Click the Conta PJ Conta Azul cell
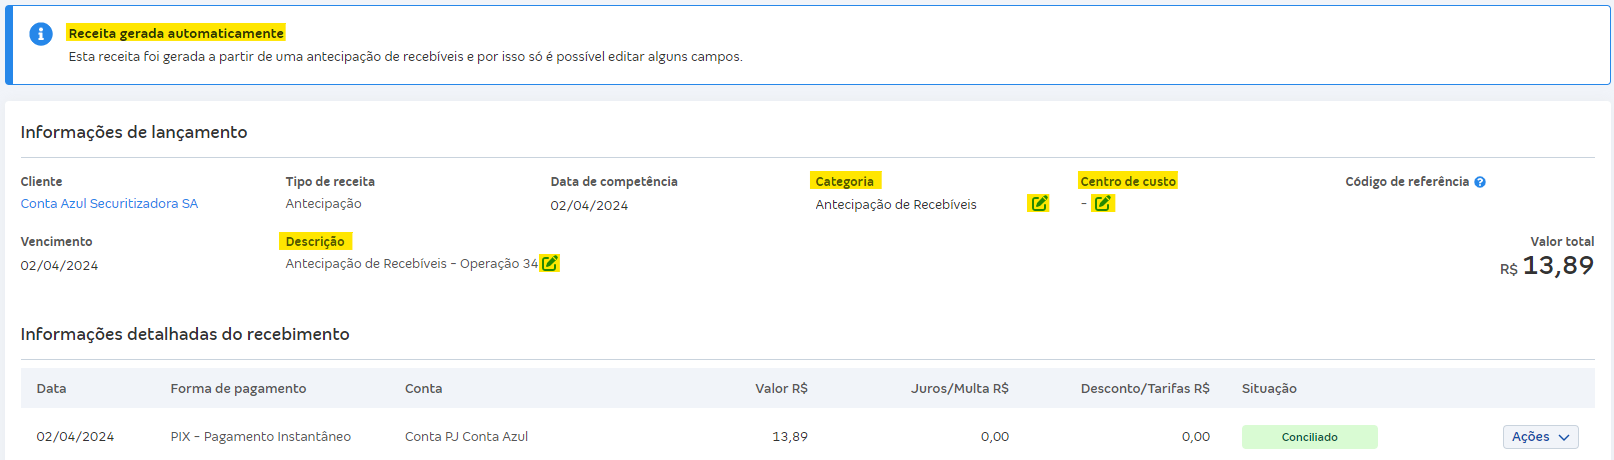This screenshot has width=1614, height=460. (466, 437)
